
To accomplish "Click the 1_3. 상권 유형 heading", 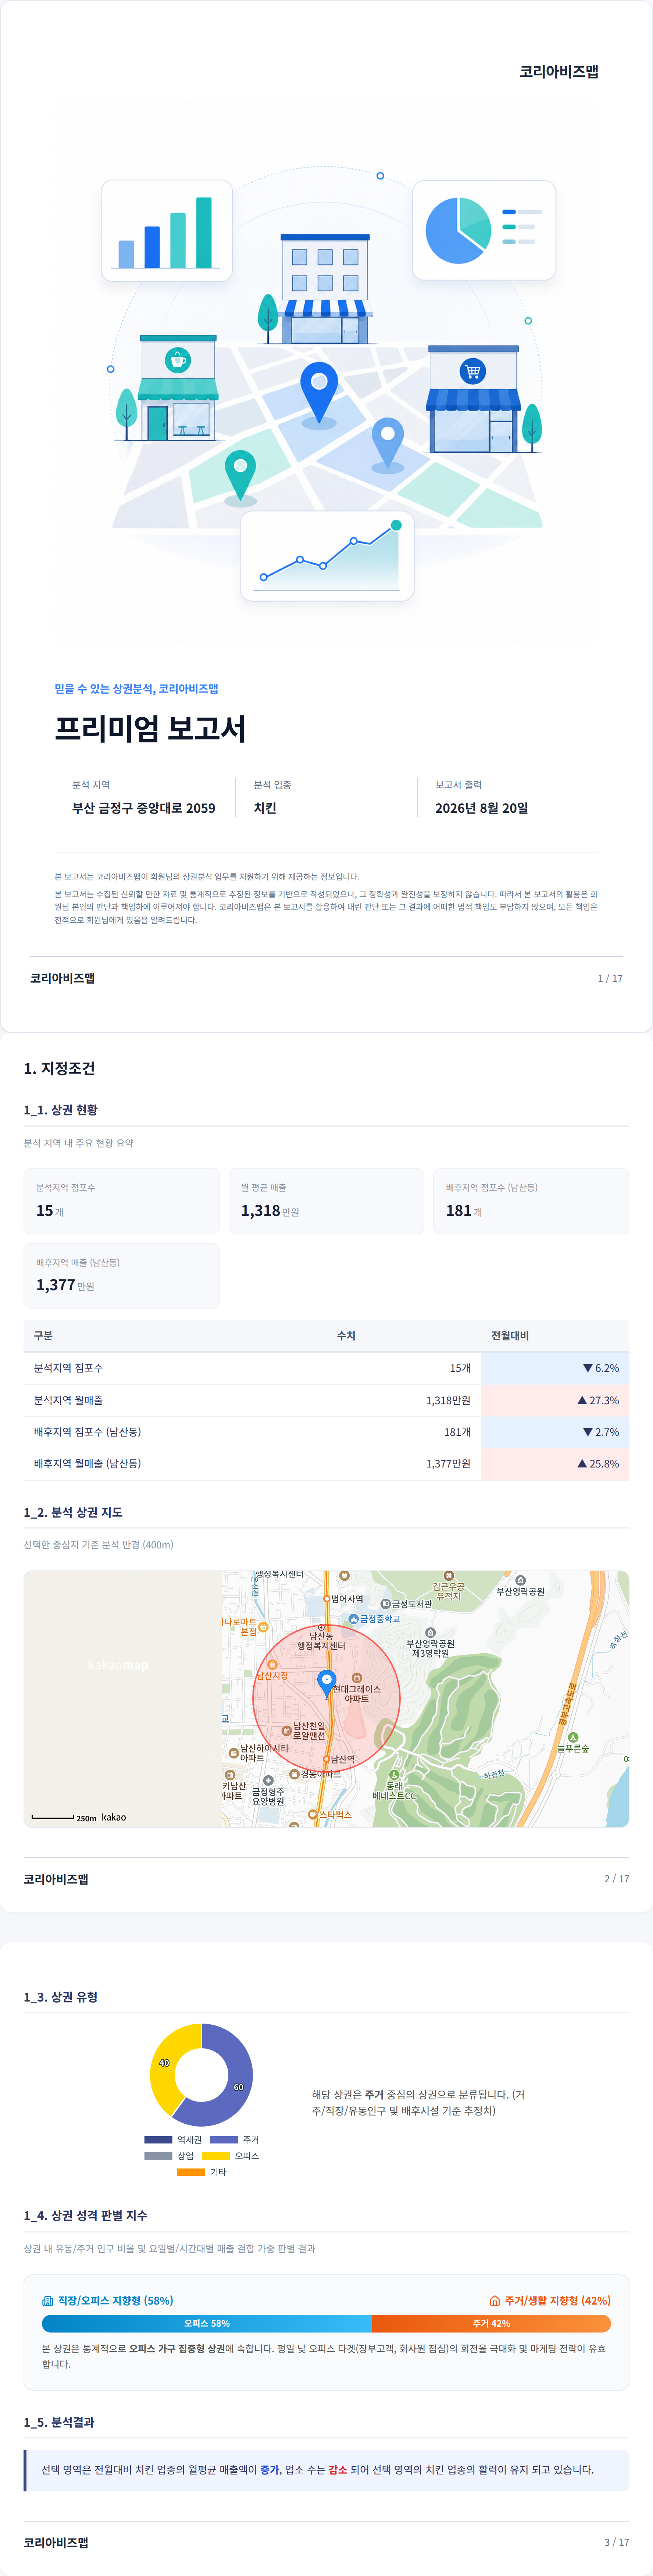I will point(60,1997).
